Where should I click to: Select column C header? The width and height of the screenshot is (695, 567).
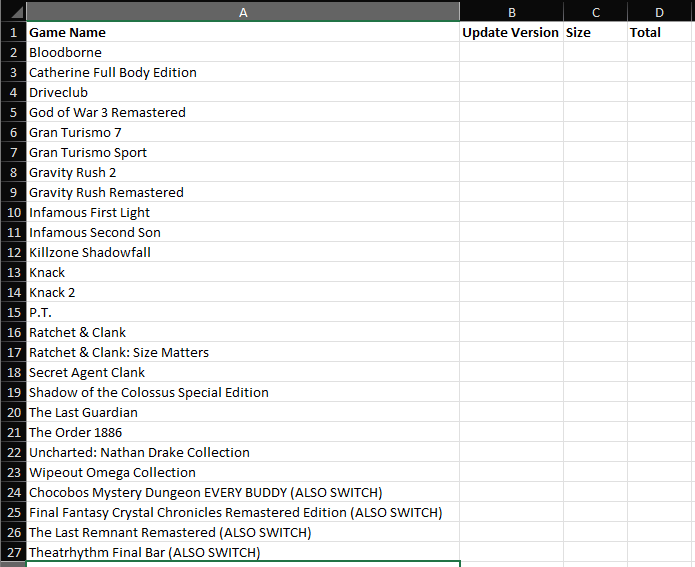[x=595, y=12]
